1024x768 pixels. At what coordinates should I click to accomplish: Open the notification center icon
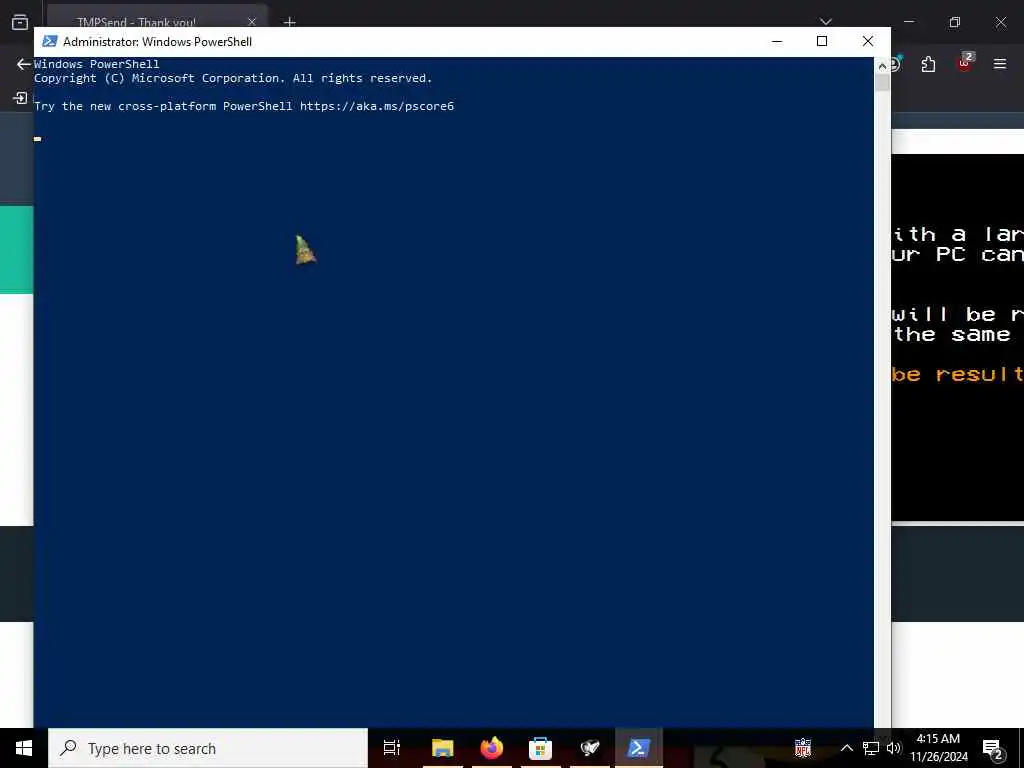[x=993, y=749]
